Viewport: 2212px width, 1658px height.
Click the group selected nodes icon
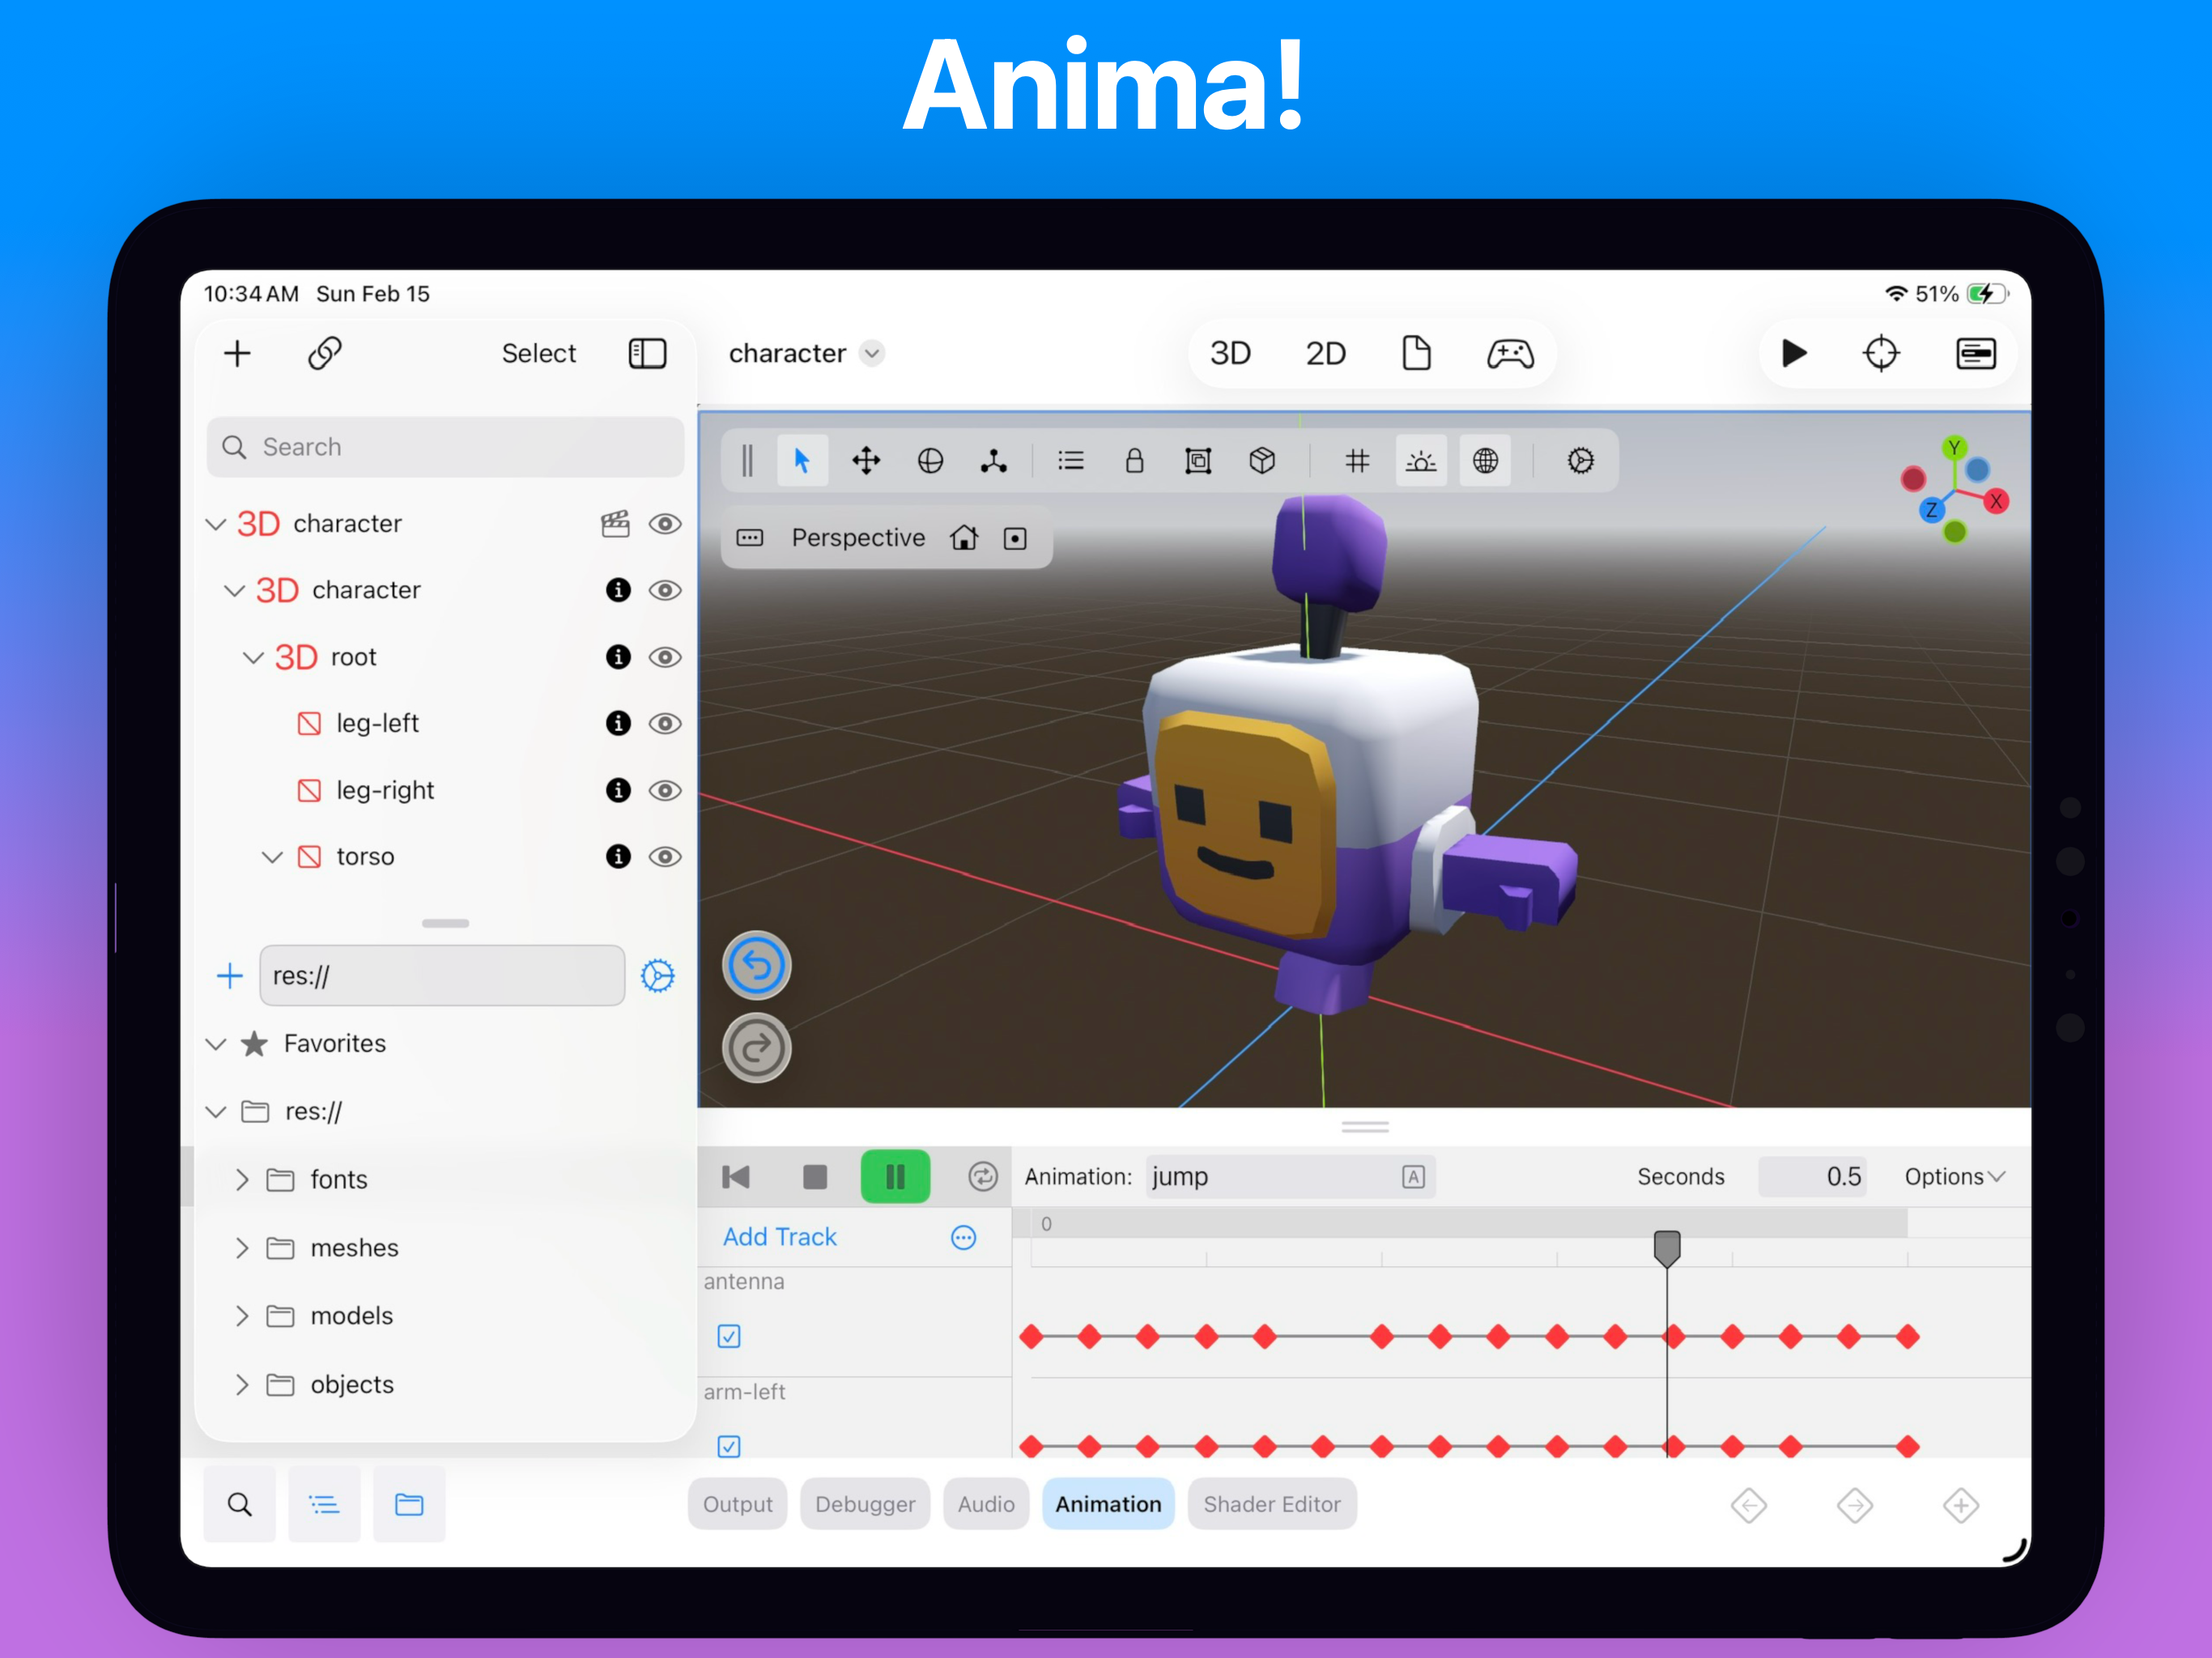(1198, 460)
